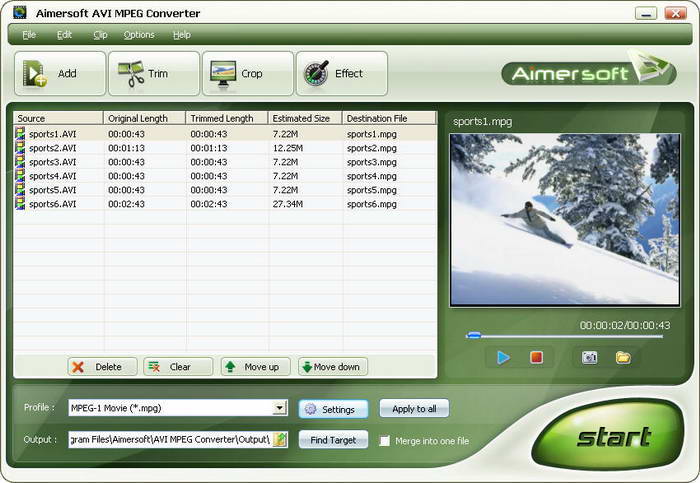Click Apply to all button

coord(414,408)
